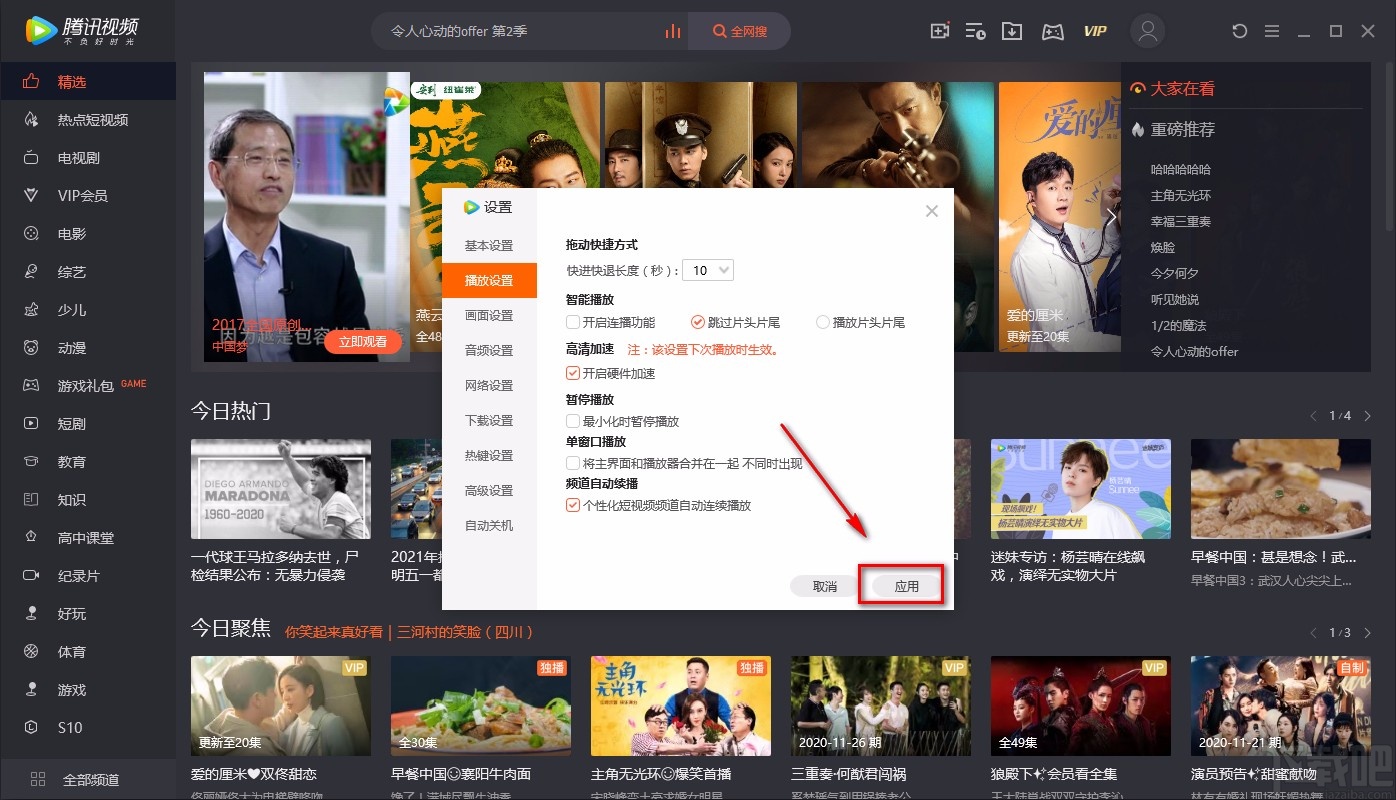Click the Tencent Video logo
Screen dimensions: 1396x800
coord(82,32)
